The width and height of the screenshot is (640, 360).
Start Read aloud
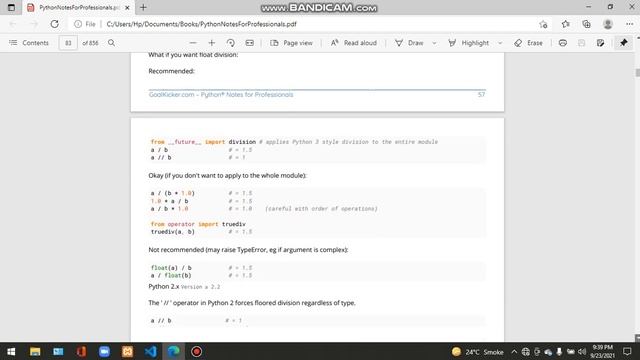point(353,43)
